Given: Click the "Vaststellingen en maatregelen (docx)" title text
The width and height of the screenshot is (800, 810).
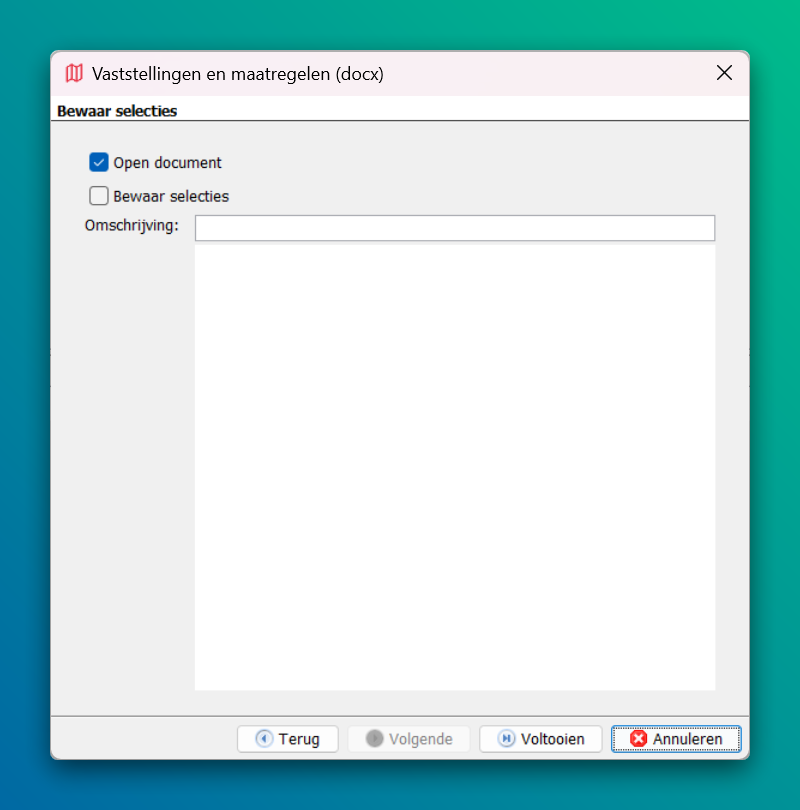Looking at the screenshot, I should click(237, 73).
